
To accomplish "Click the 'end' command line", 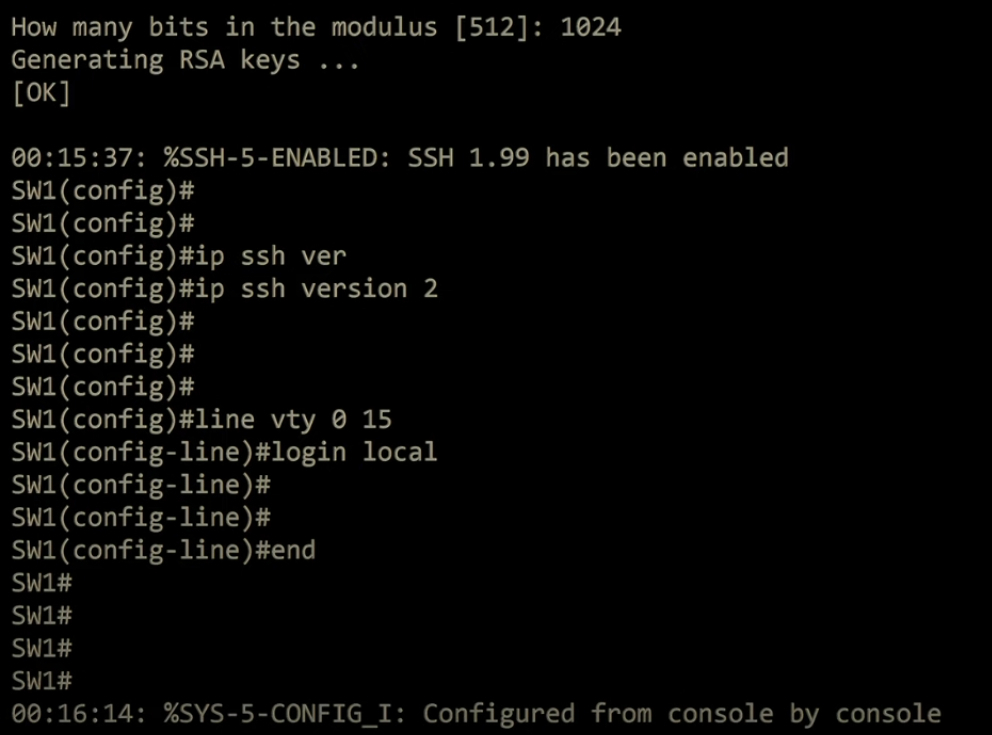I will [163, 550].
